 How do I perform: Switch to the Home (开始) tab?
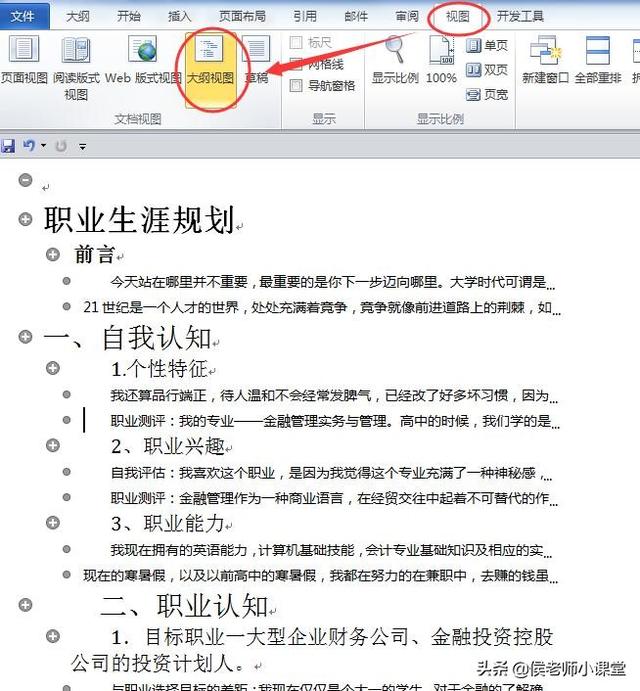coord(129,16)
